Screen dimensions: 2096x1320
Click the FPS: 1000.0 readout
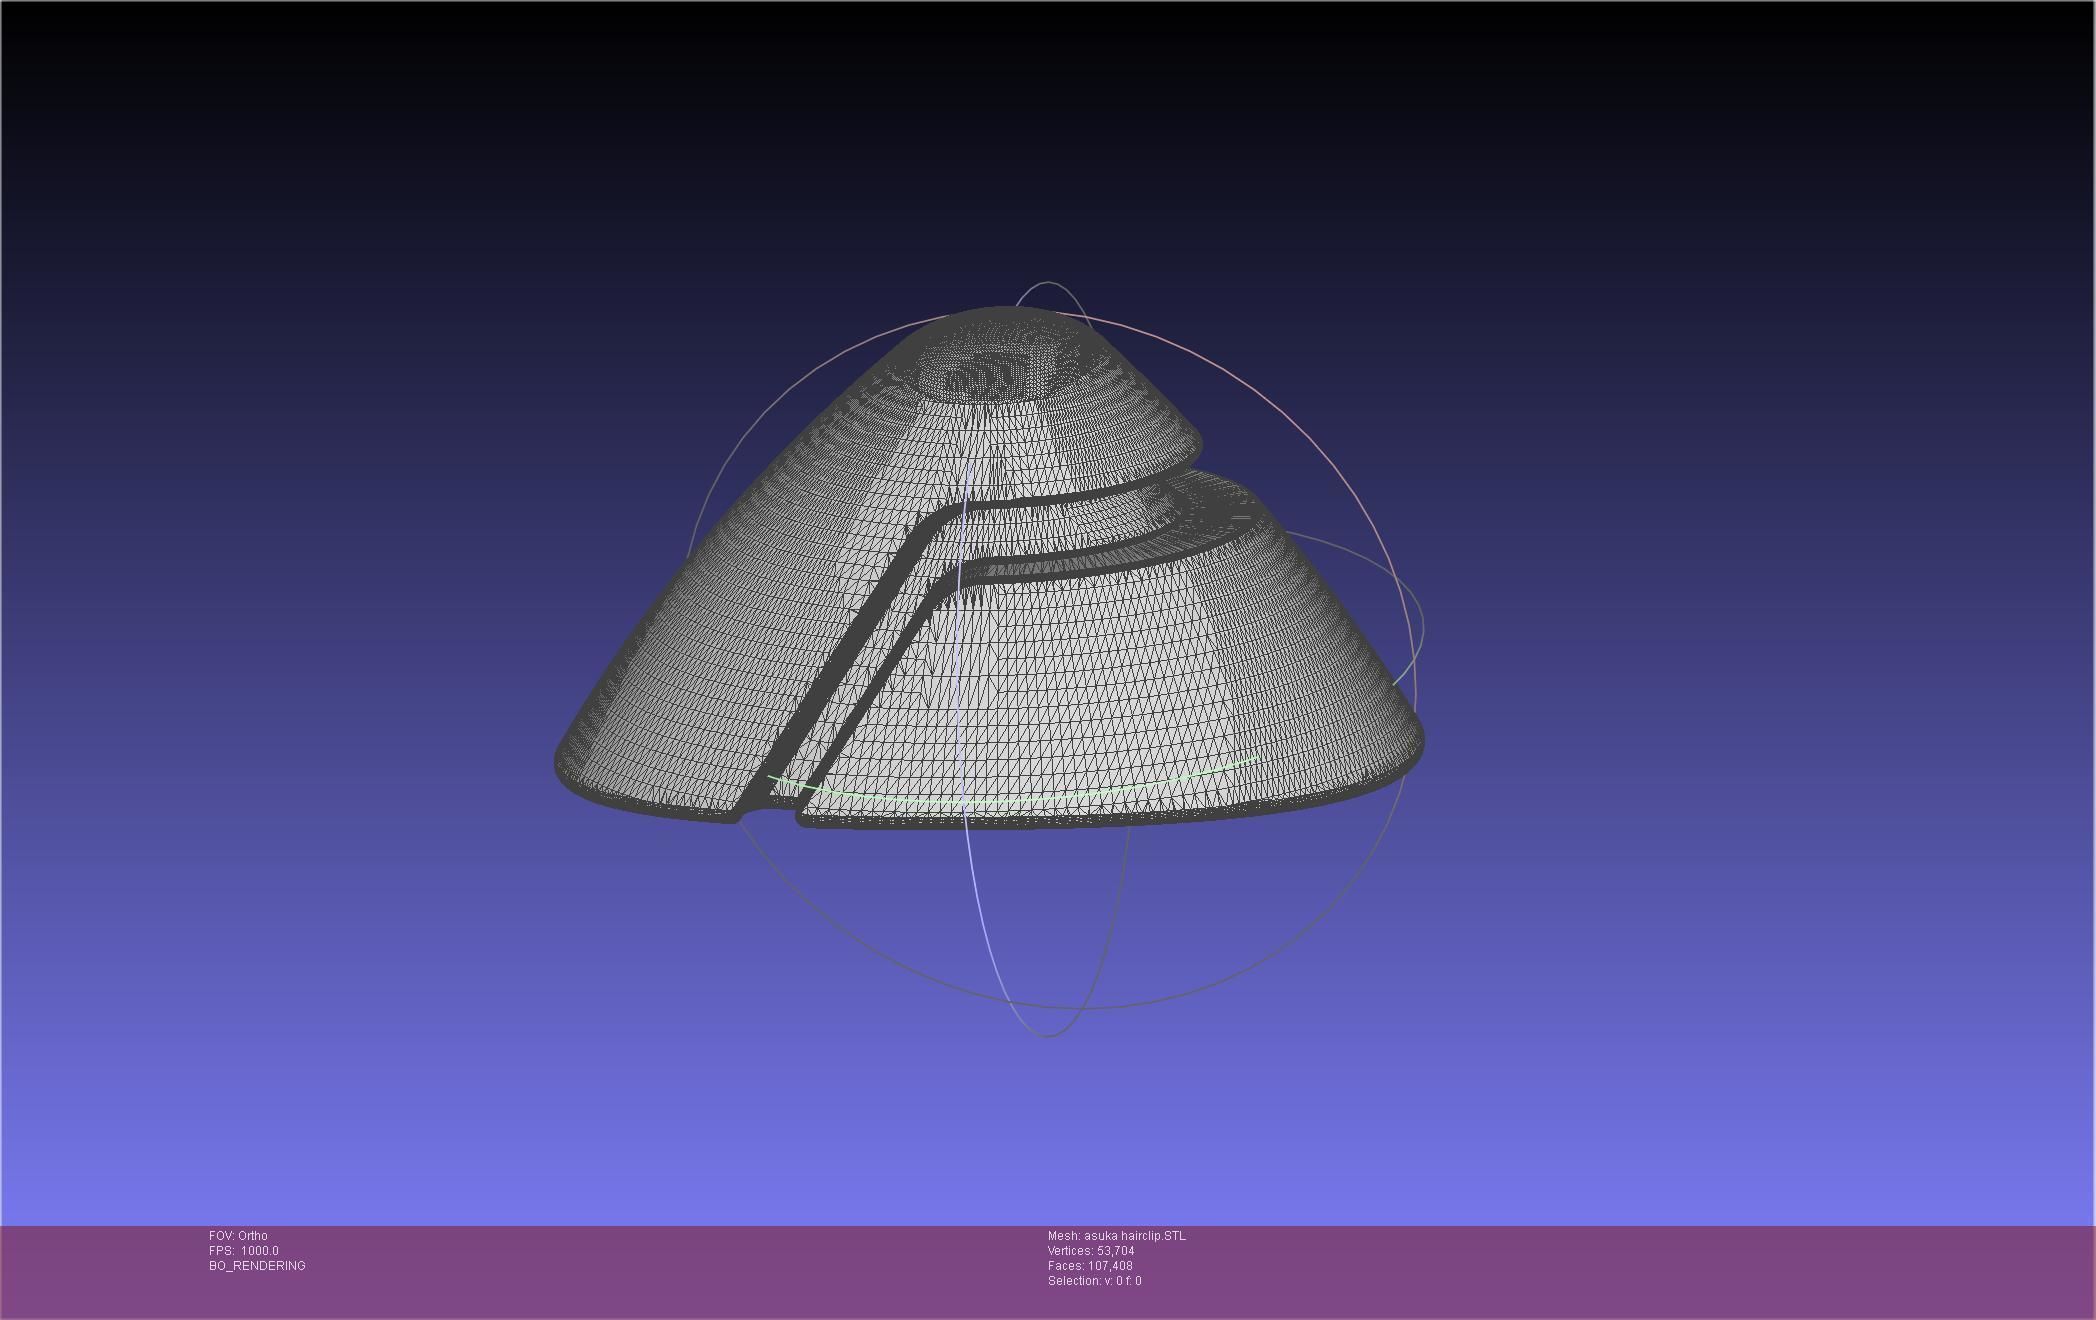point(244,1251)
